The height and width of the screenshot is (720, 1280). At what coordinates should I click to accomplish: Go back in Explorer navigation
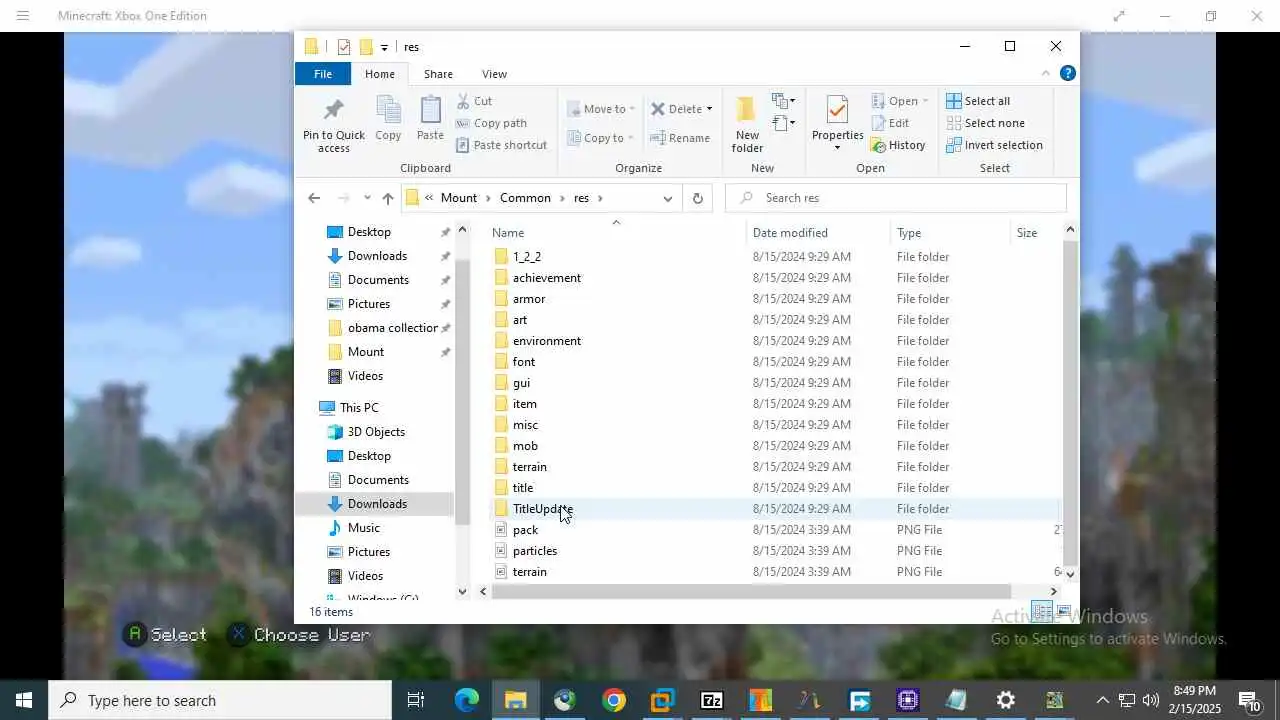click(314, 198)
